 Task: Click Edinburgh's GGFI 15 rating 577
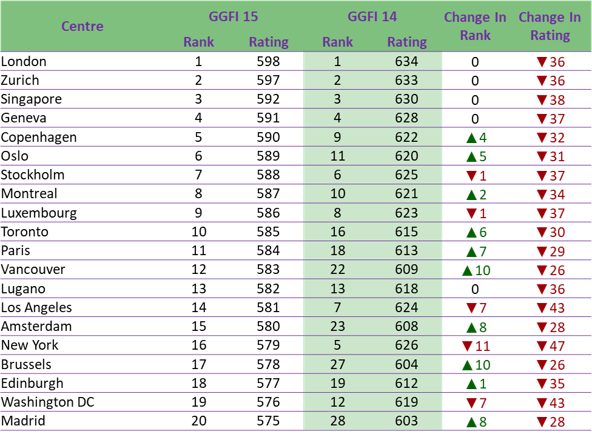268,383
